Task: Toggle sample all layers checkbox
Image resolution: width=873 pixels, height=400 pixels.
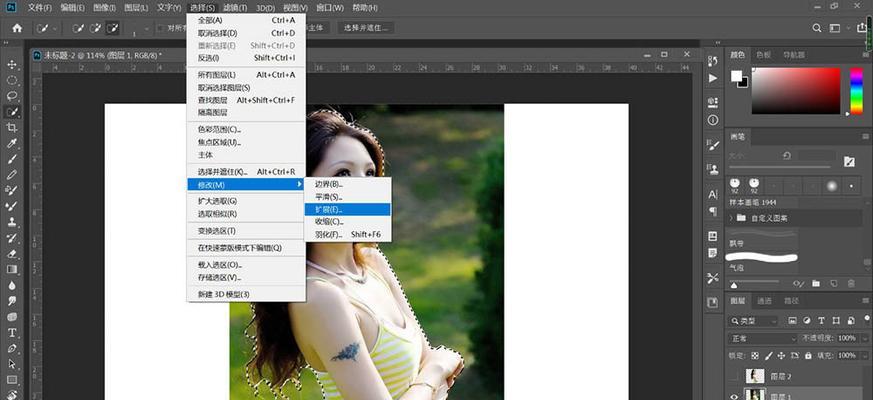Action: 161,28
